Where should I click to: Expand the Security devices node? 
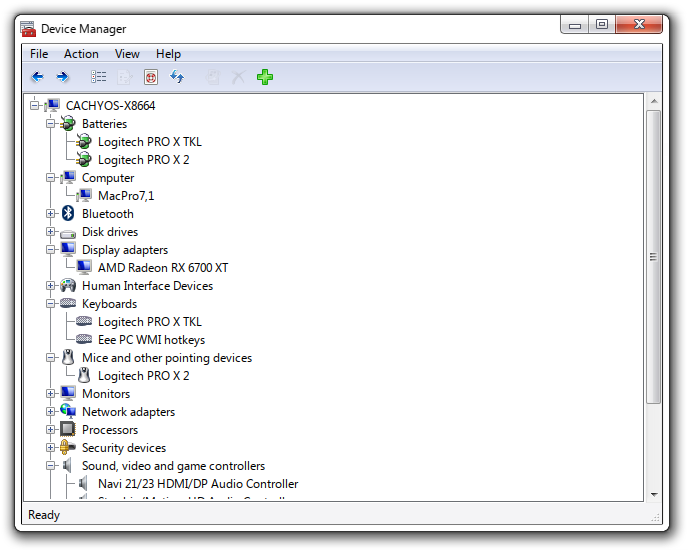51,448
